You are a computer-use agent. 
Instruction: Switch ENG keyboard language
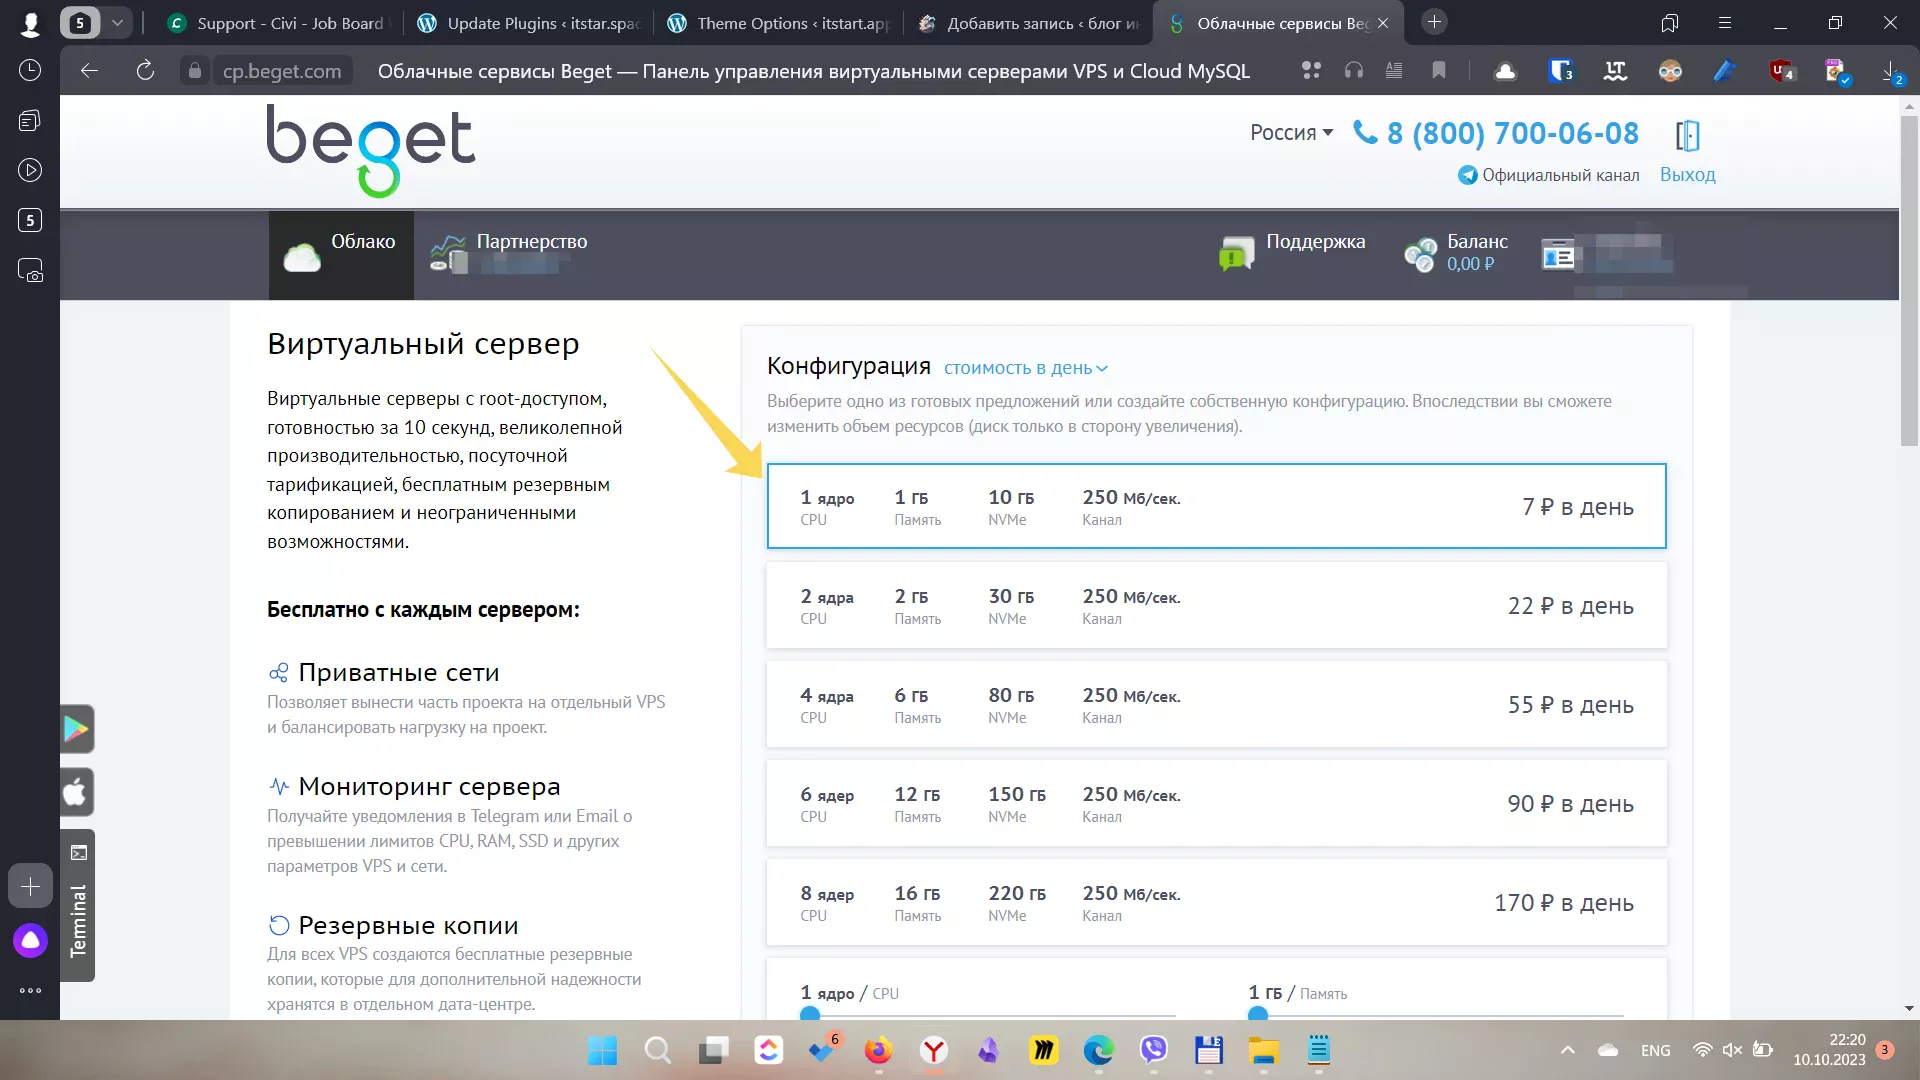[1655, 1050]
